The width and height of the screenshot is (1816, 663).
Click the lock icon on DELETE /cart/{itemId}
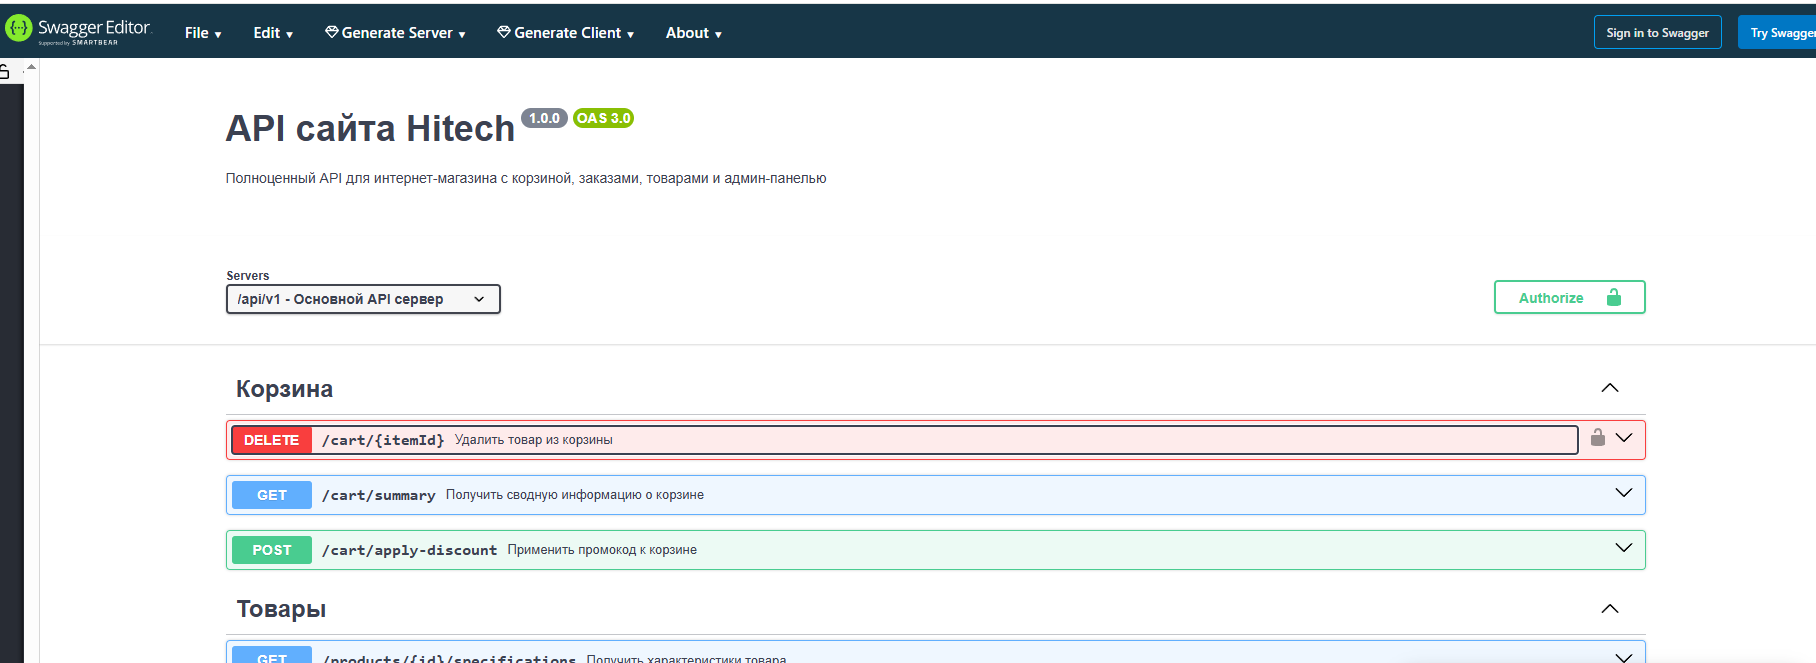click(x=1598, y=437)
